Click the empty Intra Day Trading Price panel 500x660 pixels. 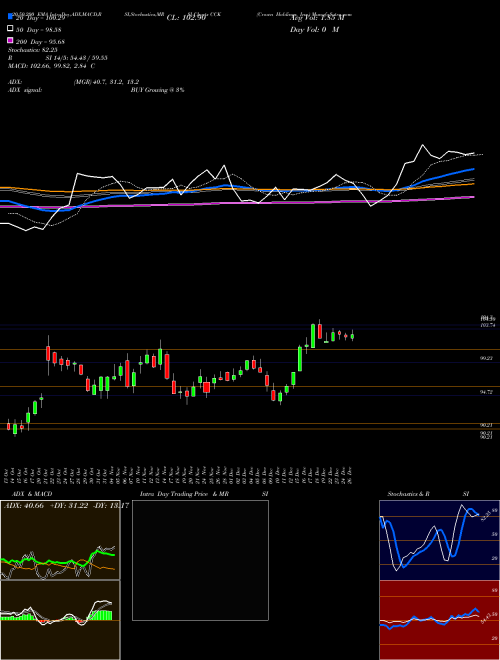(200, 560)
